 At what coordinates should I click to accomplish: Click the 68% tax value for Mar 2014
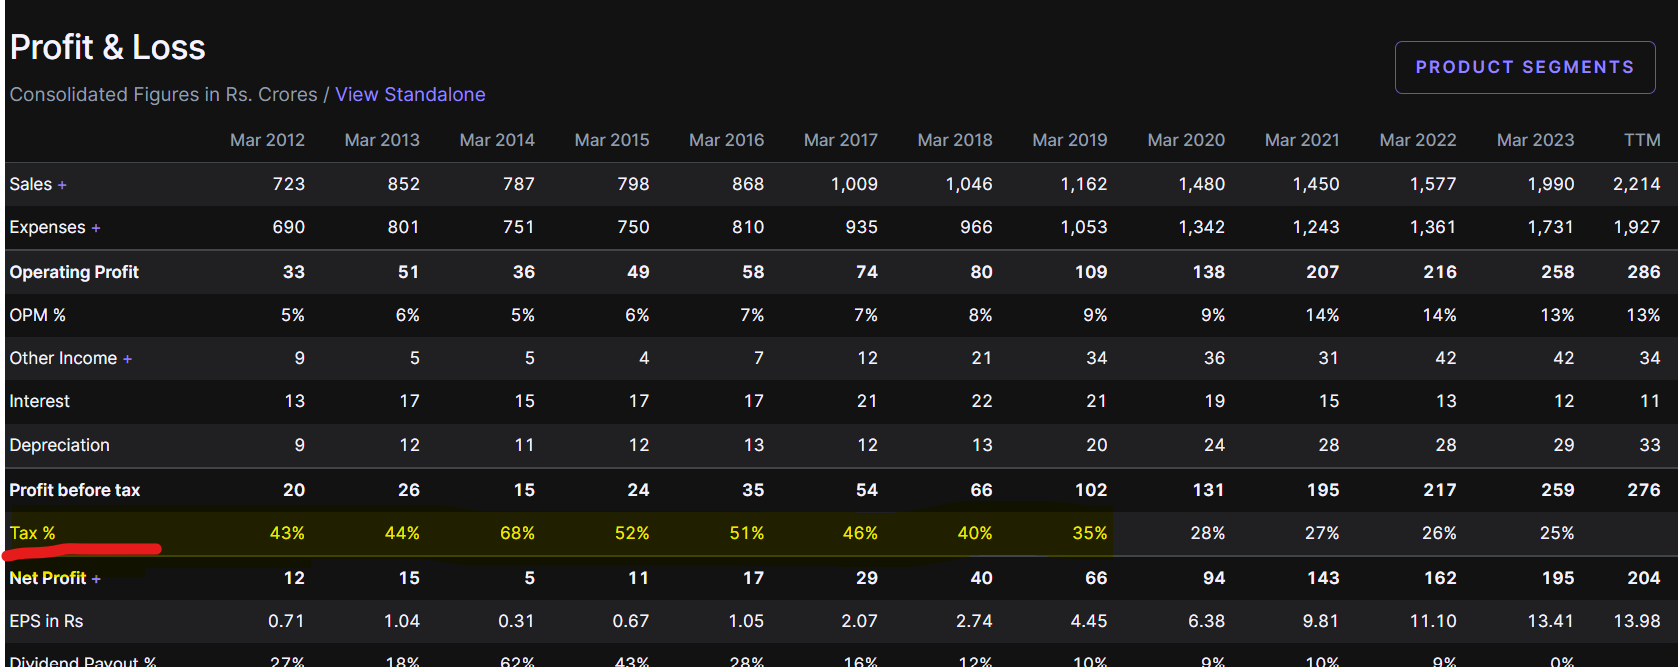(x=517, y=533)
